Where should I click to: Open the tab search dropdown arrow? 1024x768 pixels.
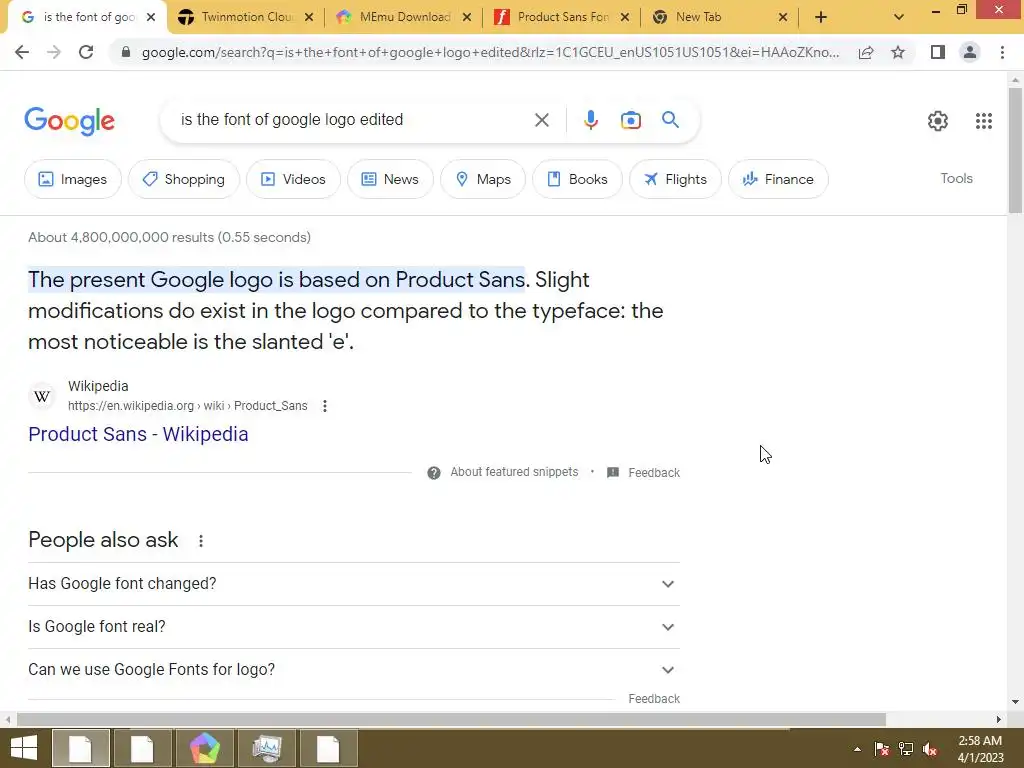coord(899,17)
